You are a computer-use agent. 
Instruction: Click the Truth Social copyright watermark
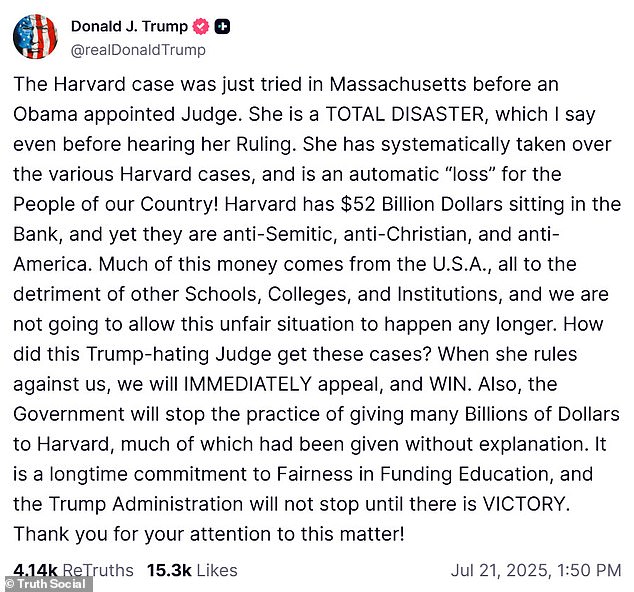(46, 584)
